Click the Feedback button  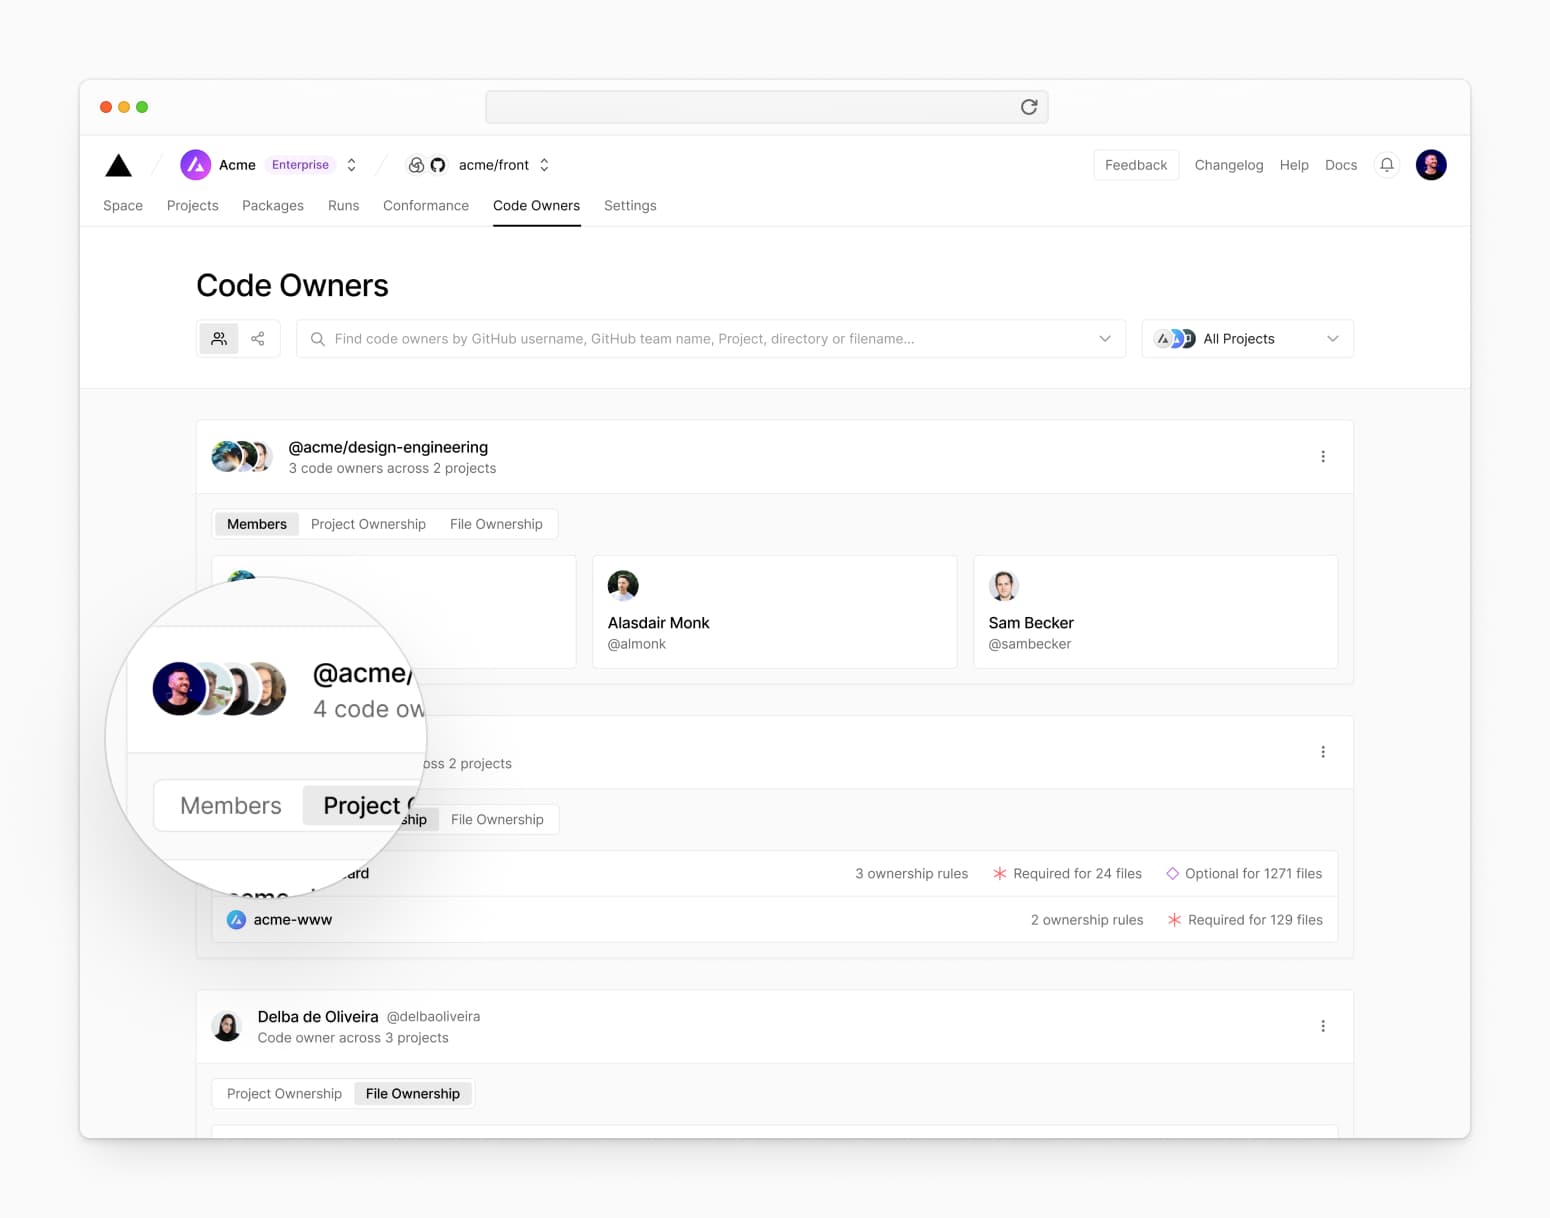coord(1135,165)
